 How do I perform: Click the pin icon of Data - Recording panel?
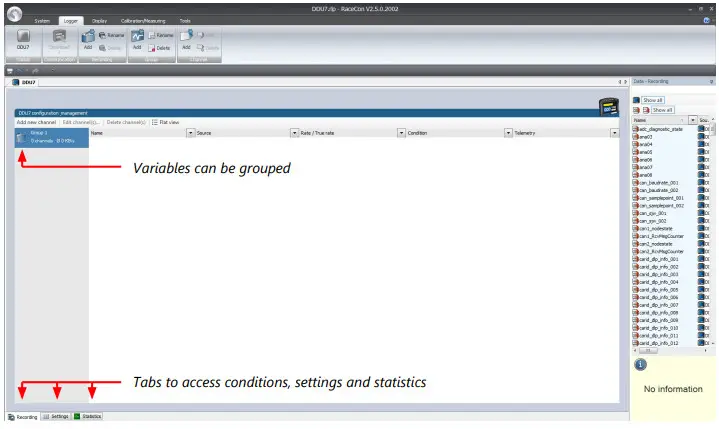pos(711,82)
